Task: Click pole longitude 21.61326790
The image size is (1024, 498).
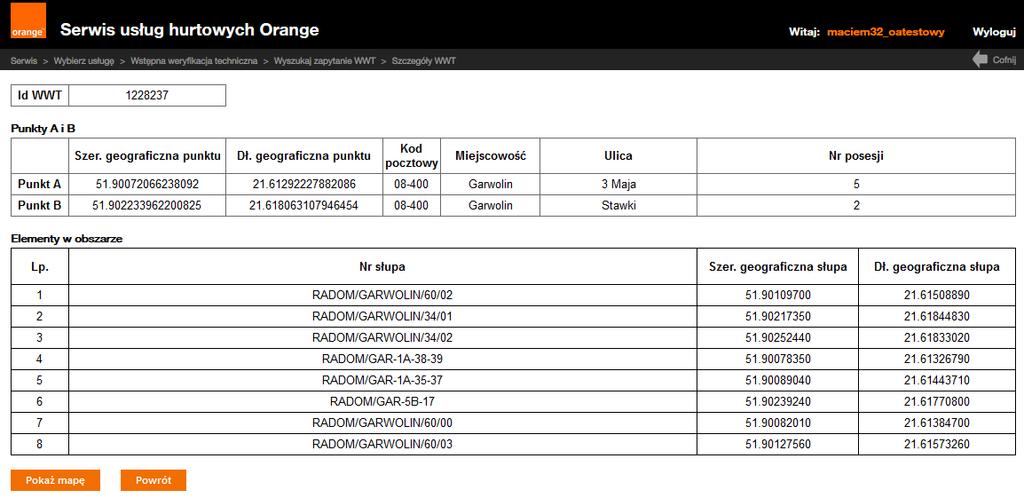Action: pos(937,359)
